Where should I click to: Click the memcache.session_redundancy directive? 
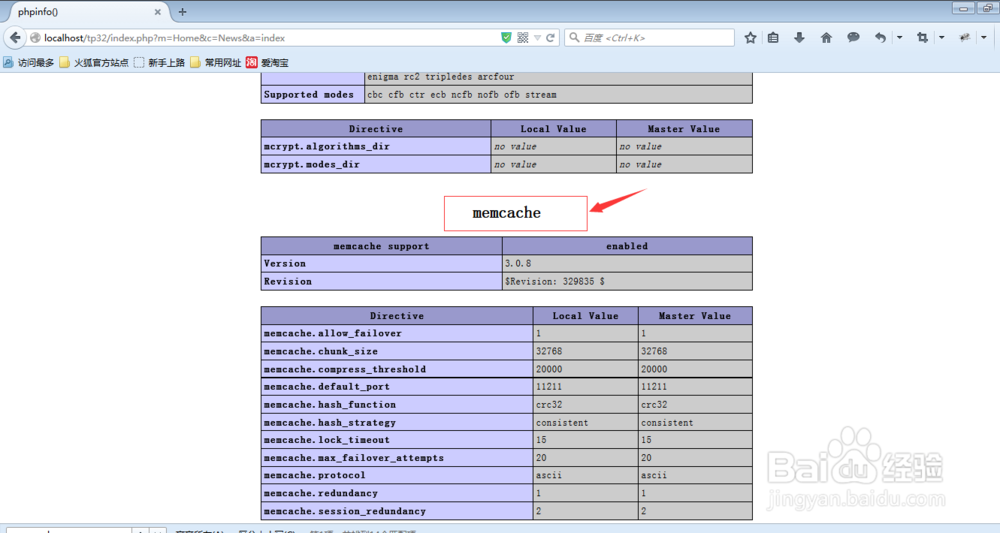click(x=344, y=511)
